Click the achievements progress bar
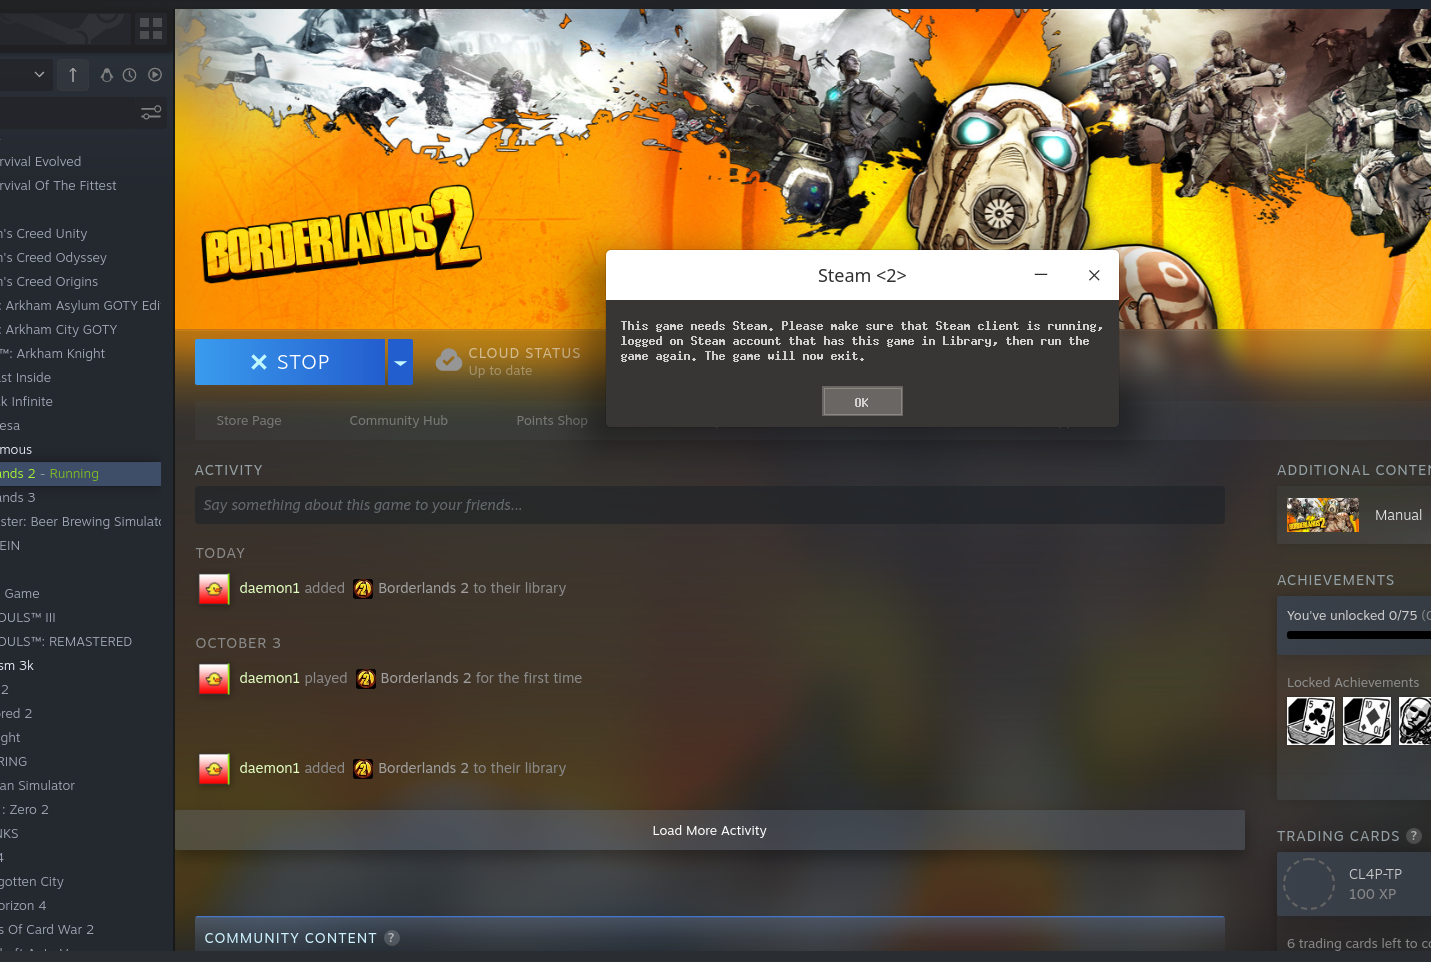The height and width of the screenshot is (962, 1431). tap(1359, 635)
